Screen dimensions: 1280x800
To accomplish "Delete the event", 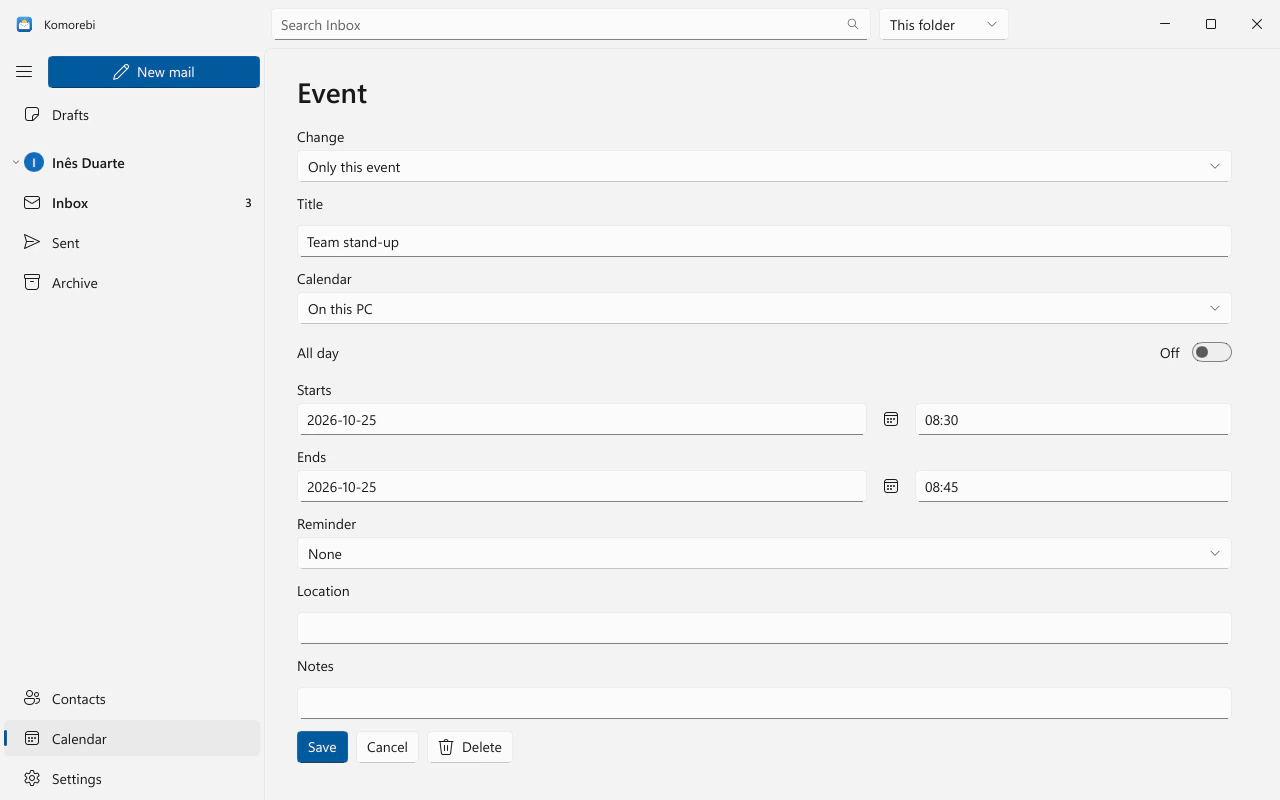I will (x=470, y=747).
